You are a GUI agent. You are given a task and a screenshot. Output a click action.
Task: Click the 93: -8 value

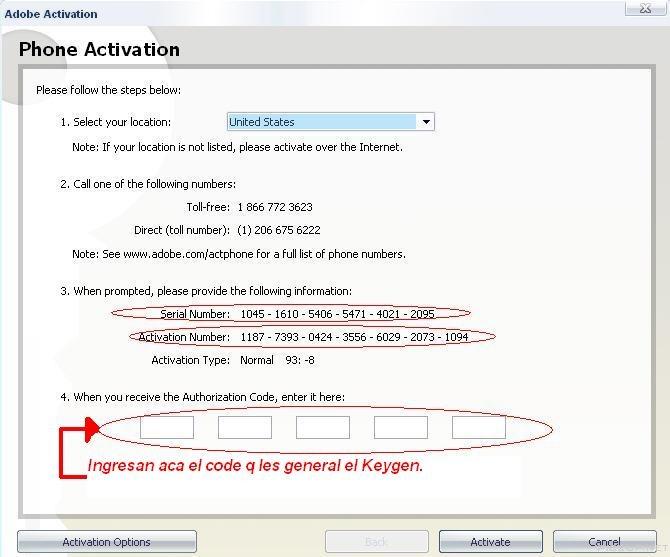tap(300, 360)
